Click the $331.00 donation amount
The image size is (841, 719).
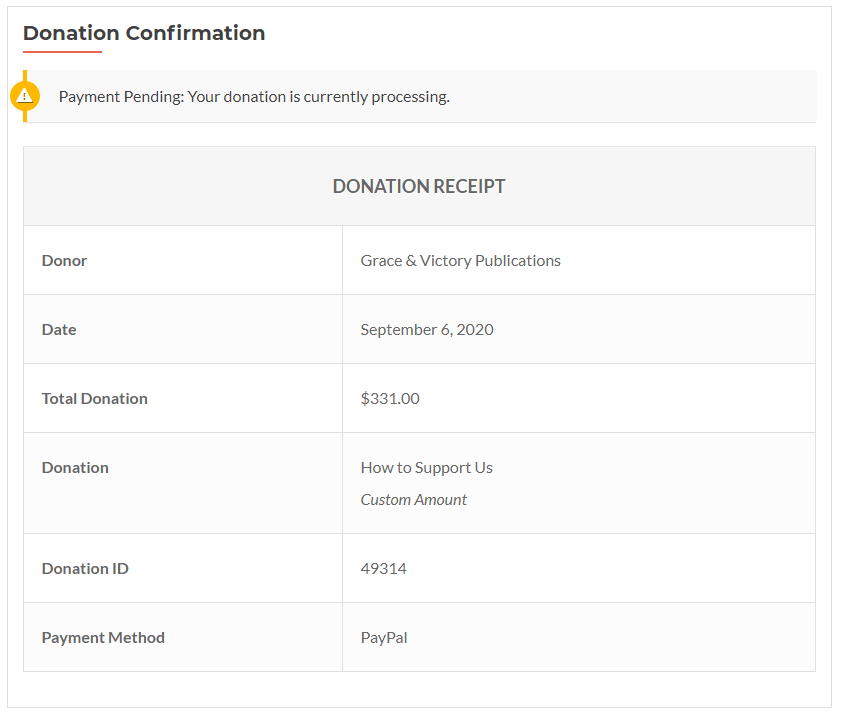[x=390, y=398]
